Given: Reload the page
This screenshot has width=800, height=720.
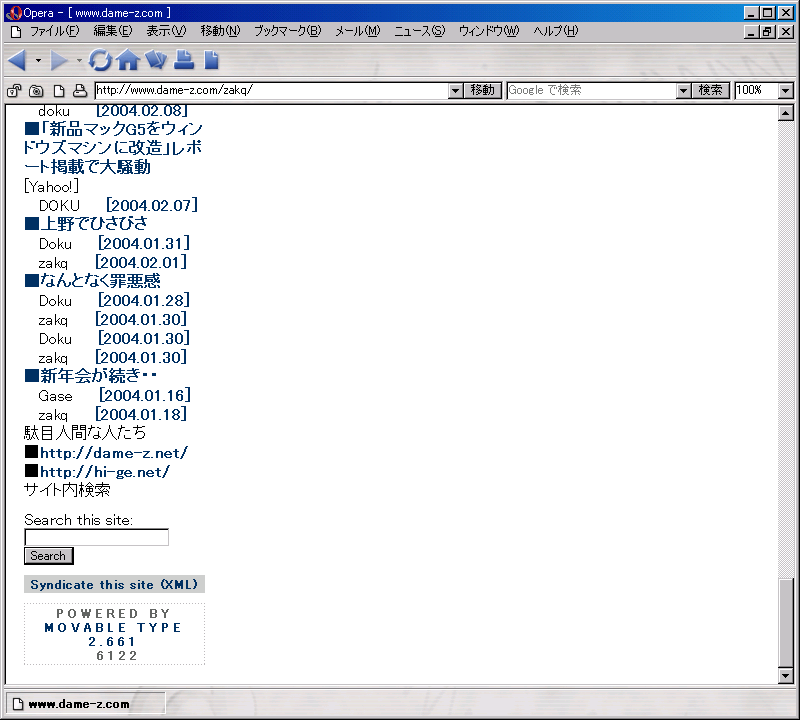Looking at the screenshot, I should (99, 60).
